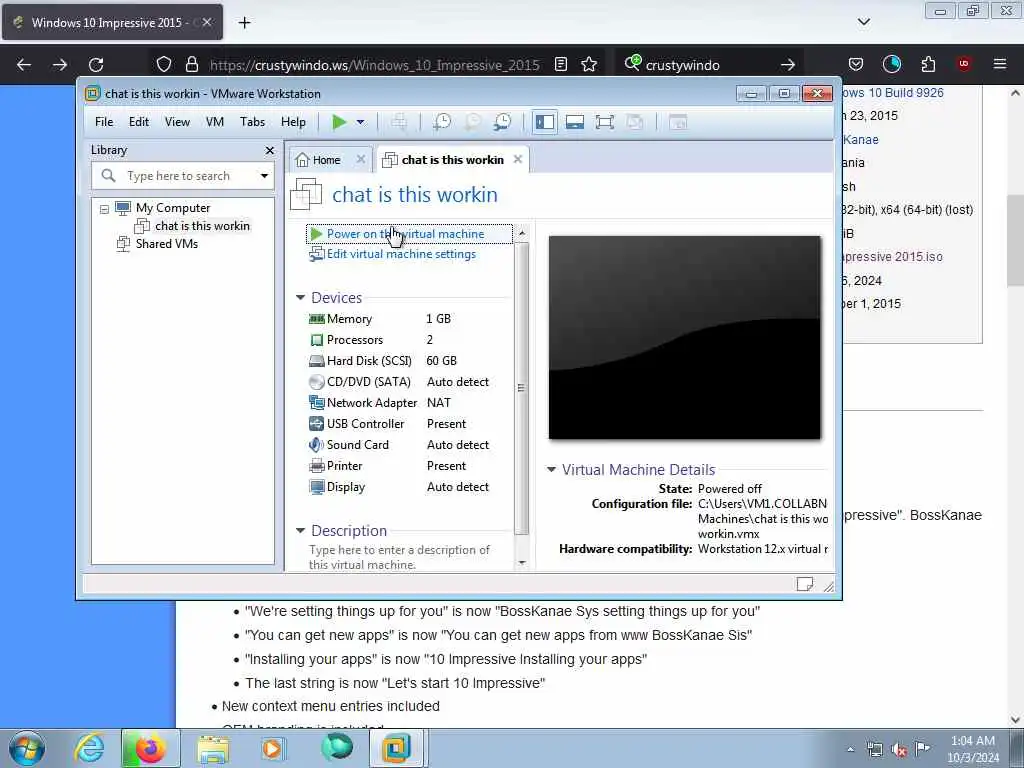Click the black VM screen preview thumbnail

684,338
